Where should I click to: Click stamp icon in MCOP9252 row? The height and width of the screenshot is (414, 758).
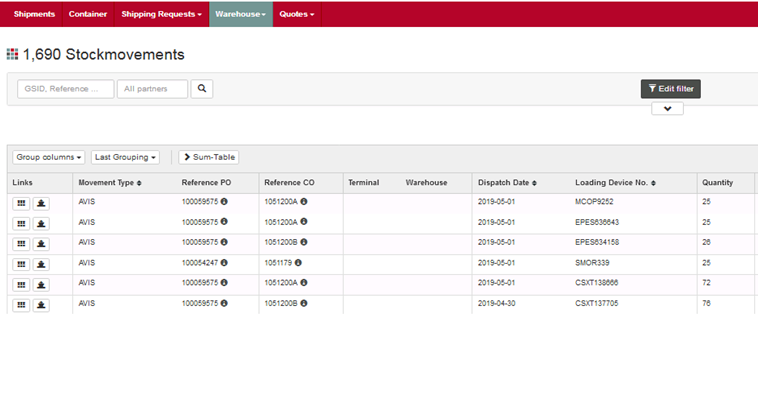[x=41, y=204]
